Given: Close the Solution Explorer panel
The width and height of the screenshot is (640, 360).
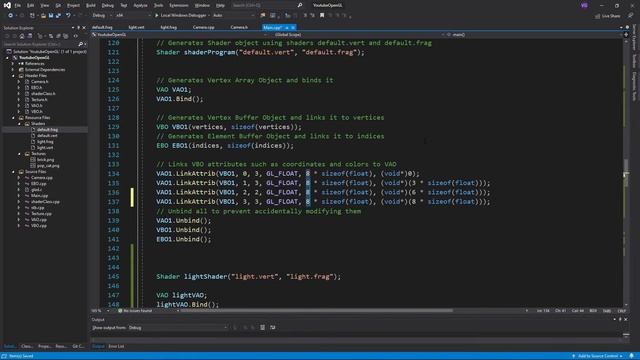Looking at the screenshot, I should (84, 28).
